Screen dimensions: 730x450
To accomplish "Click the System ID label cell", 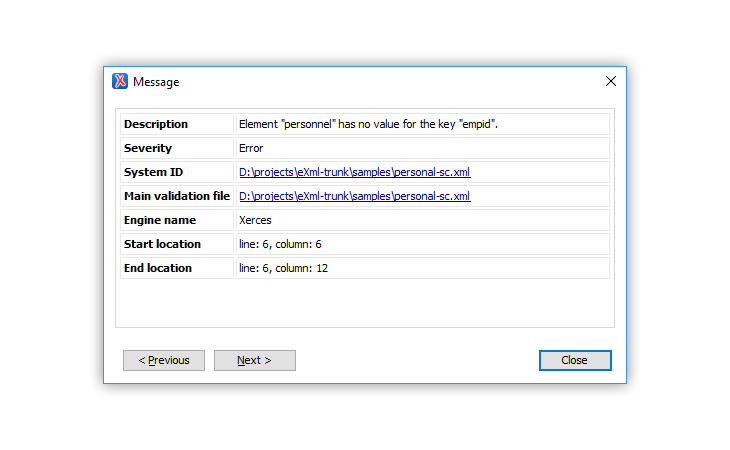I will click(177, 172).
